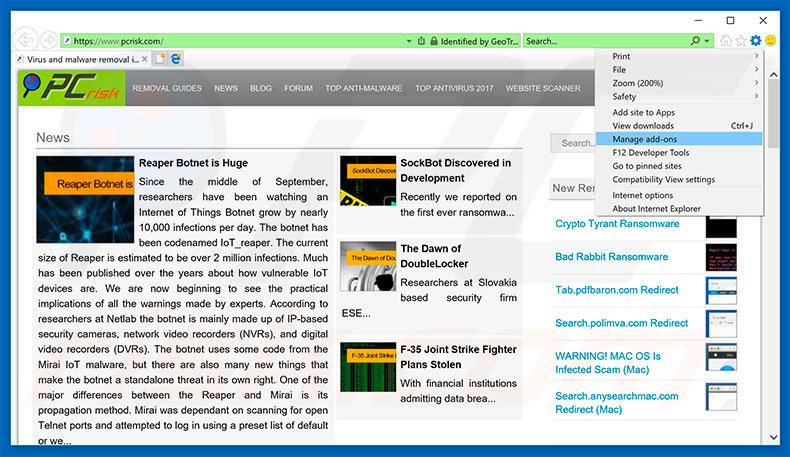The height and width of the screenshot is (457, 790).
Task: Open Compatibility View settings
Action: click(679, 179)
